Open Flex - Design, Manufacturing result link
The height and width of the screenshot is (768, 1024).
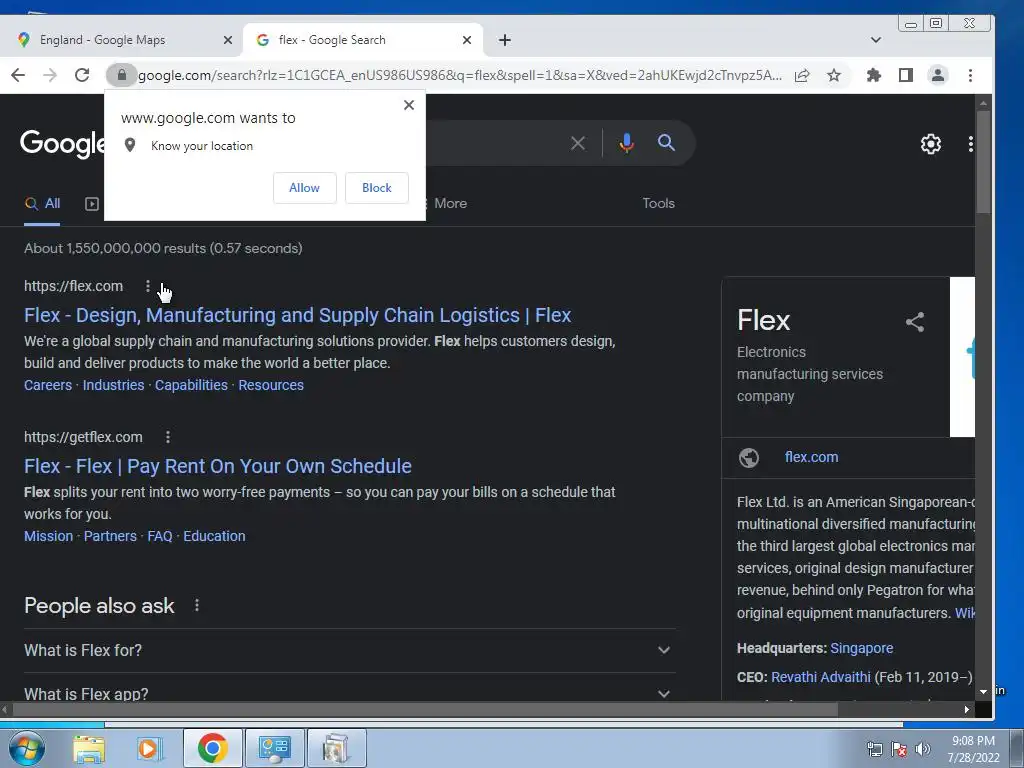[x=298, y=315]
